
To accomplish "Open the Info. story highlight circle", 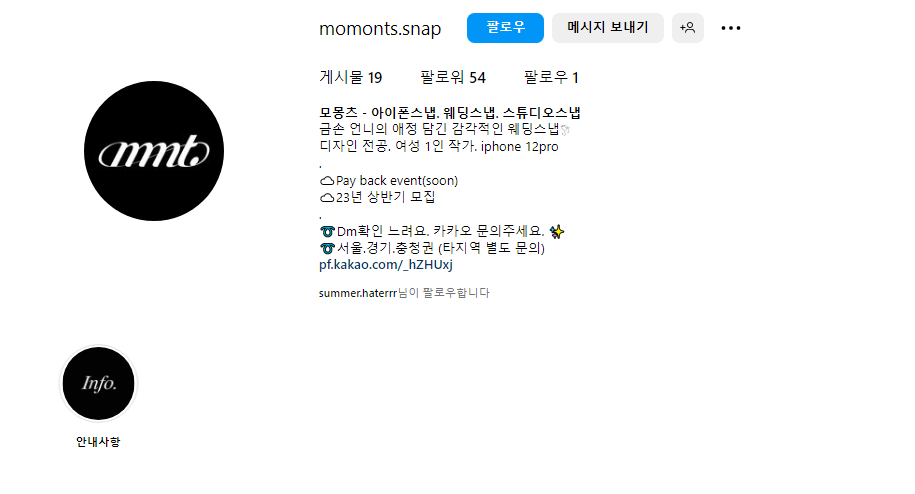I will pyautogui.click(x=99, y=383).
